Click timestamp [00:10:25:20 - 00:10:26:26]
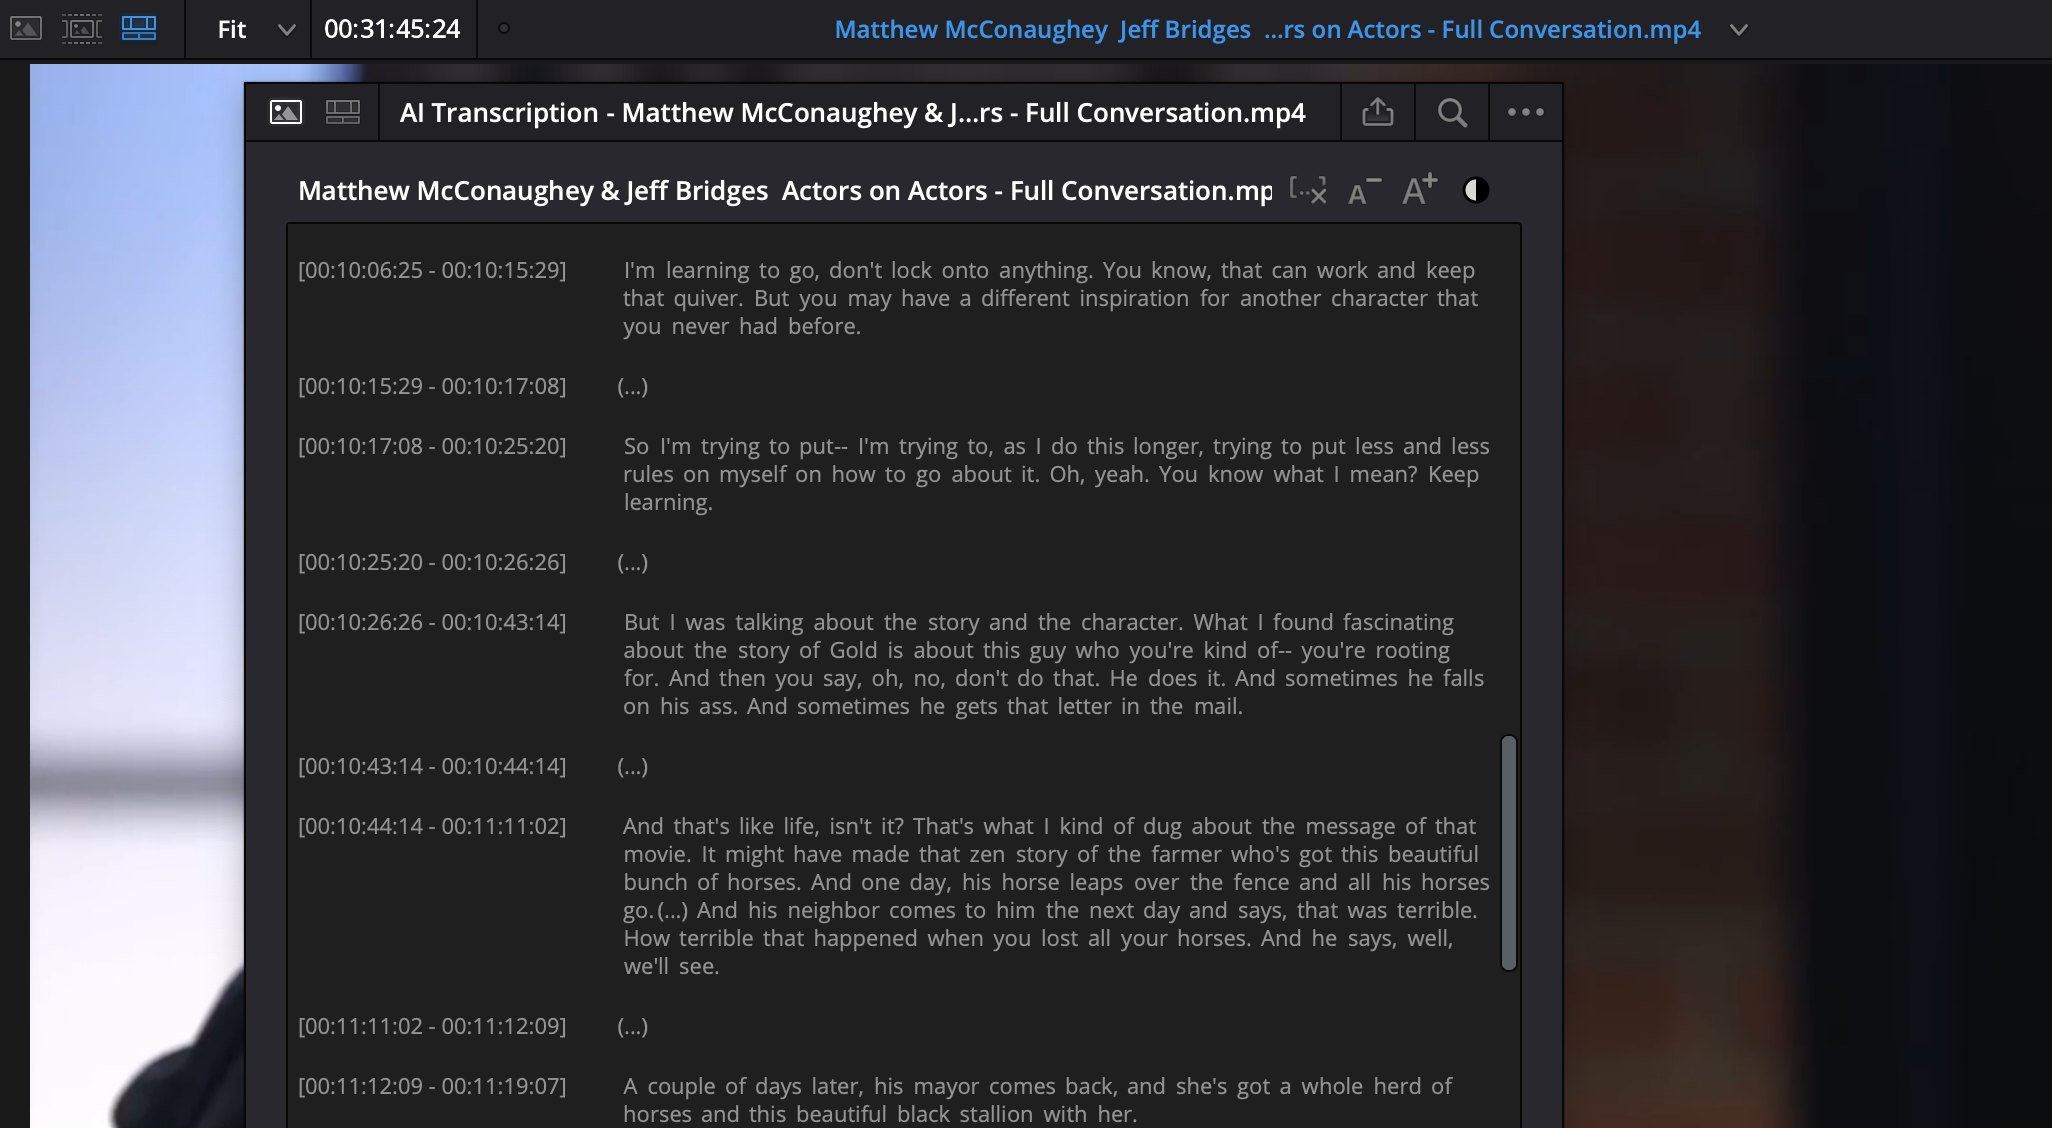The width and height of the screenshot is (2052, 1128). click(x=432, y=562)
